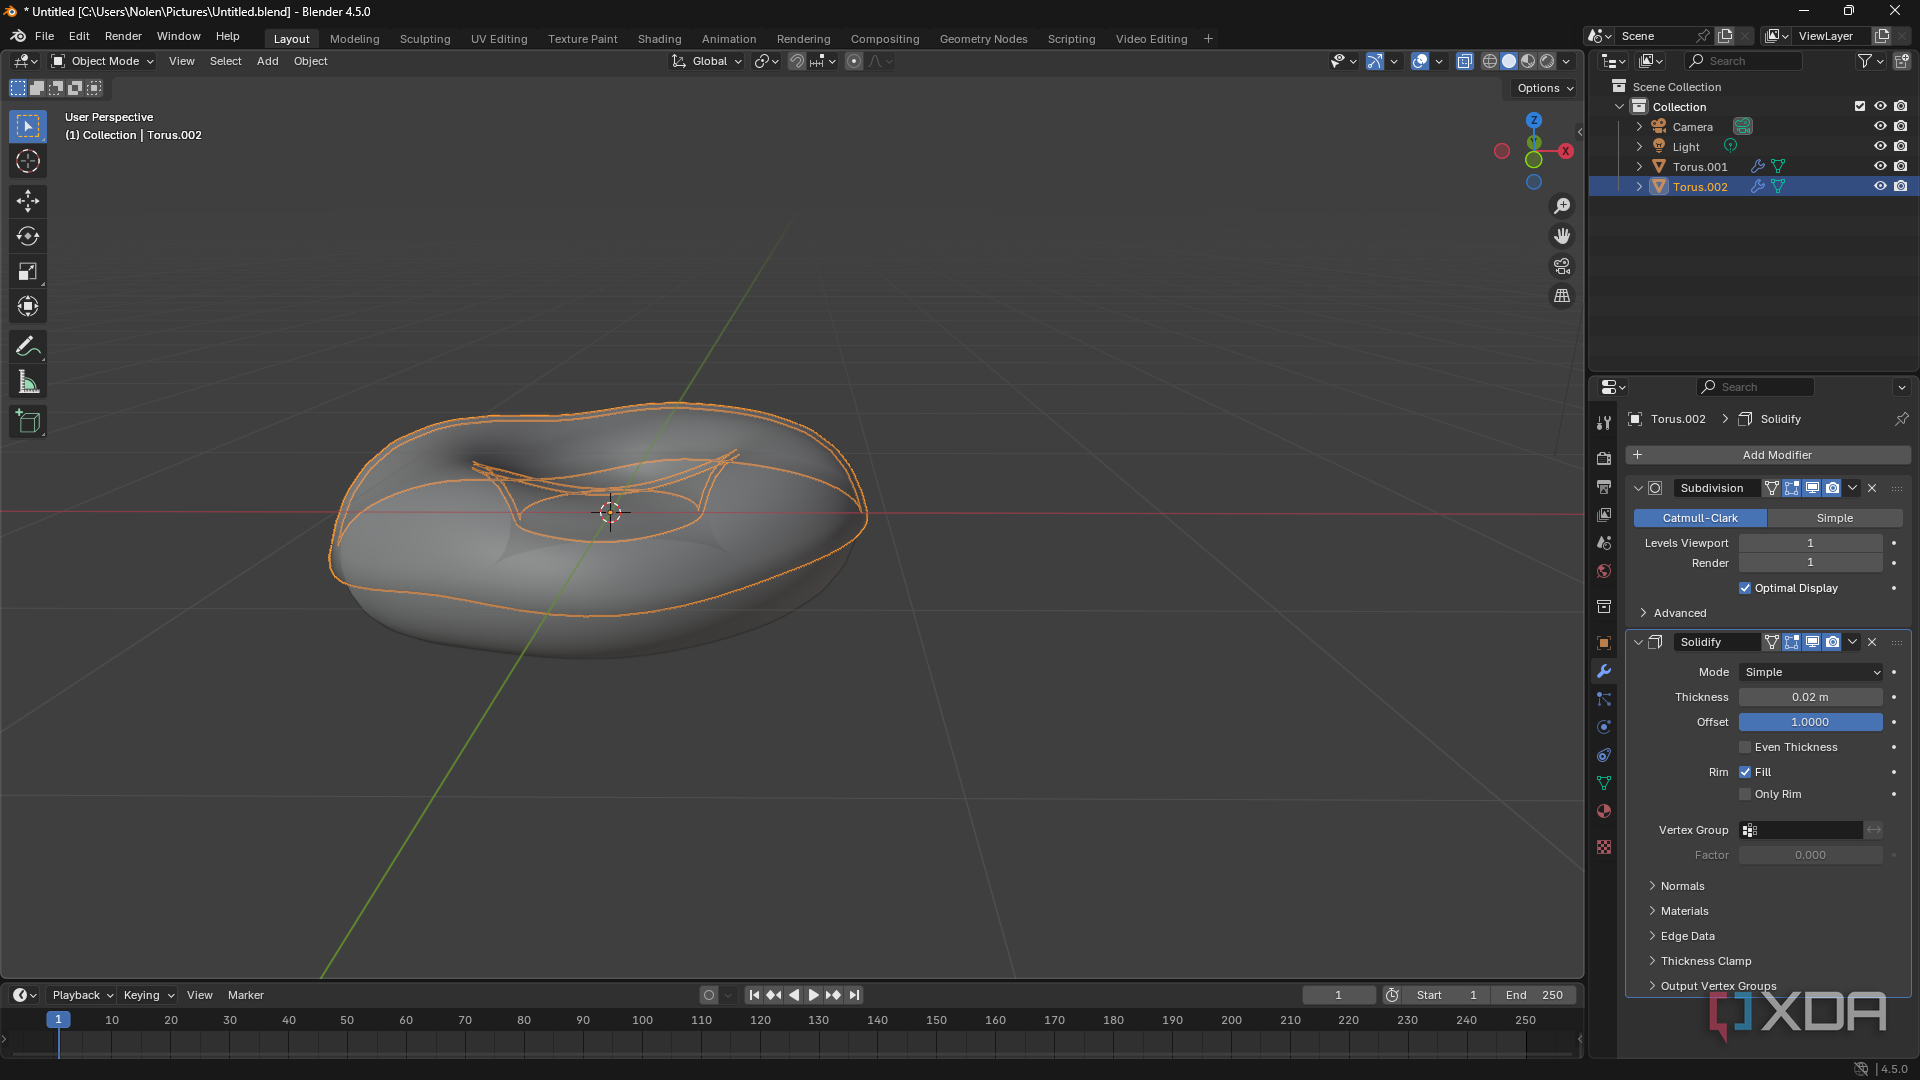Open the View Layer properties tab
1920x1080 pixels.
click(1604, 514)
